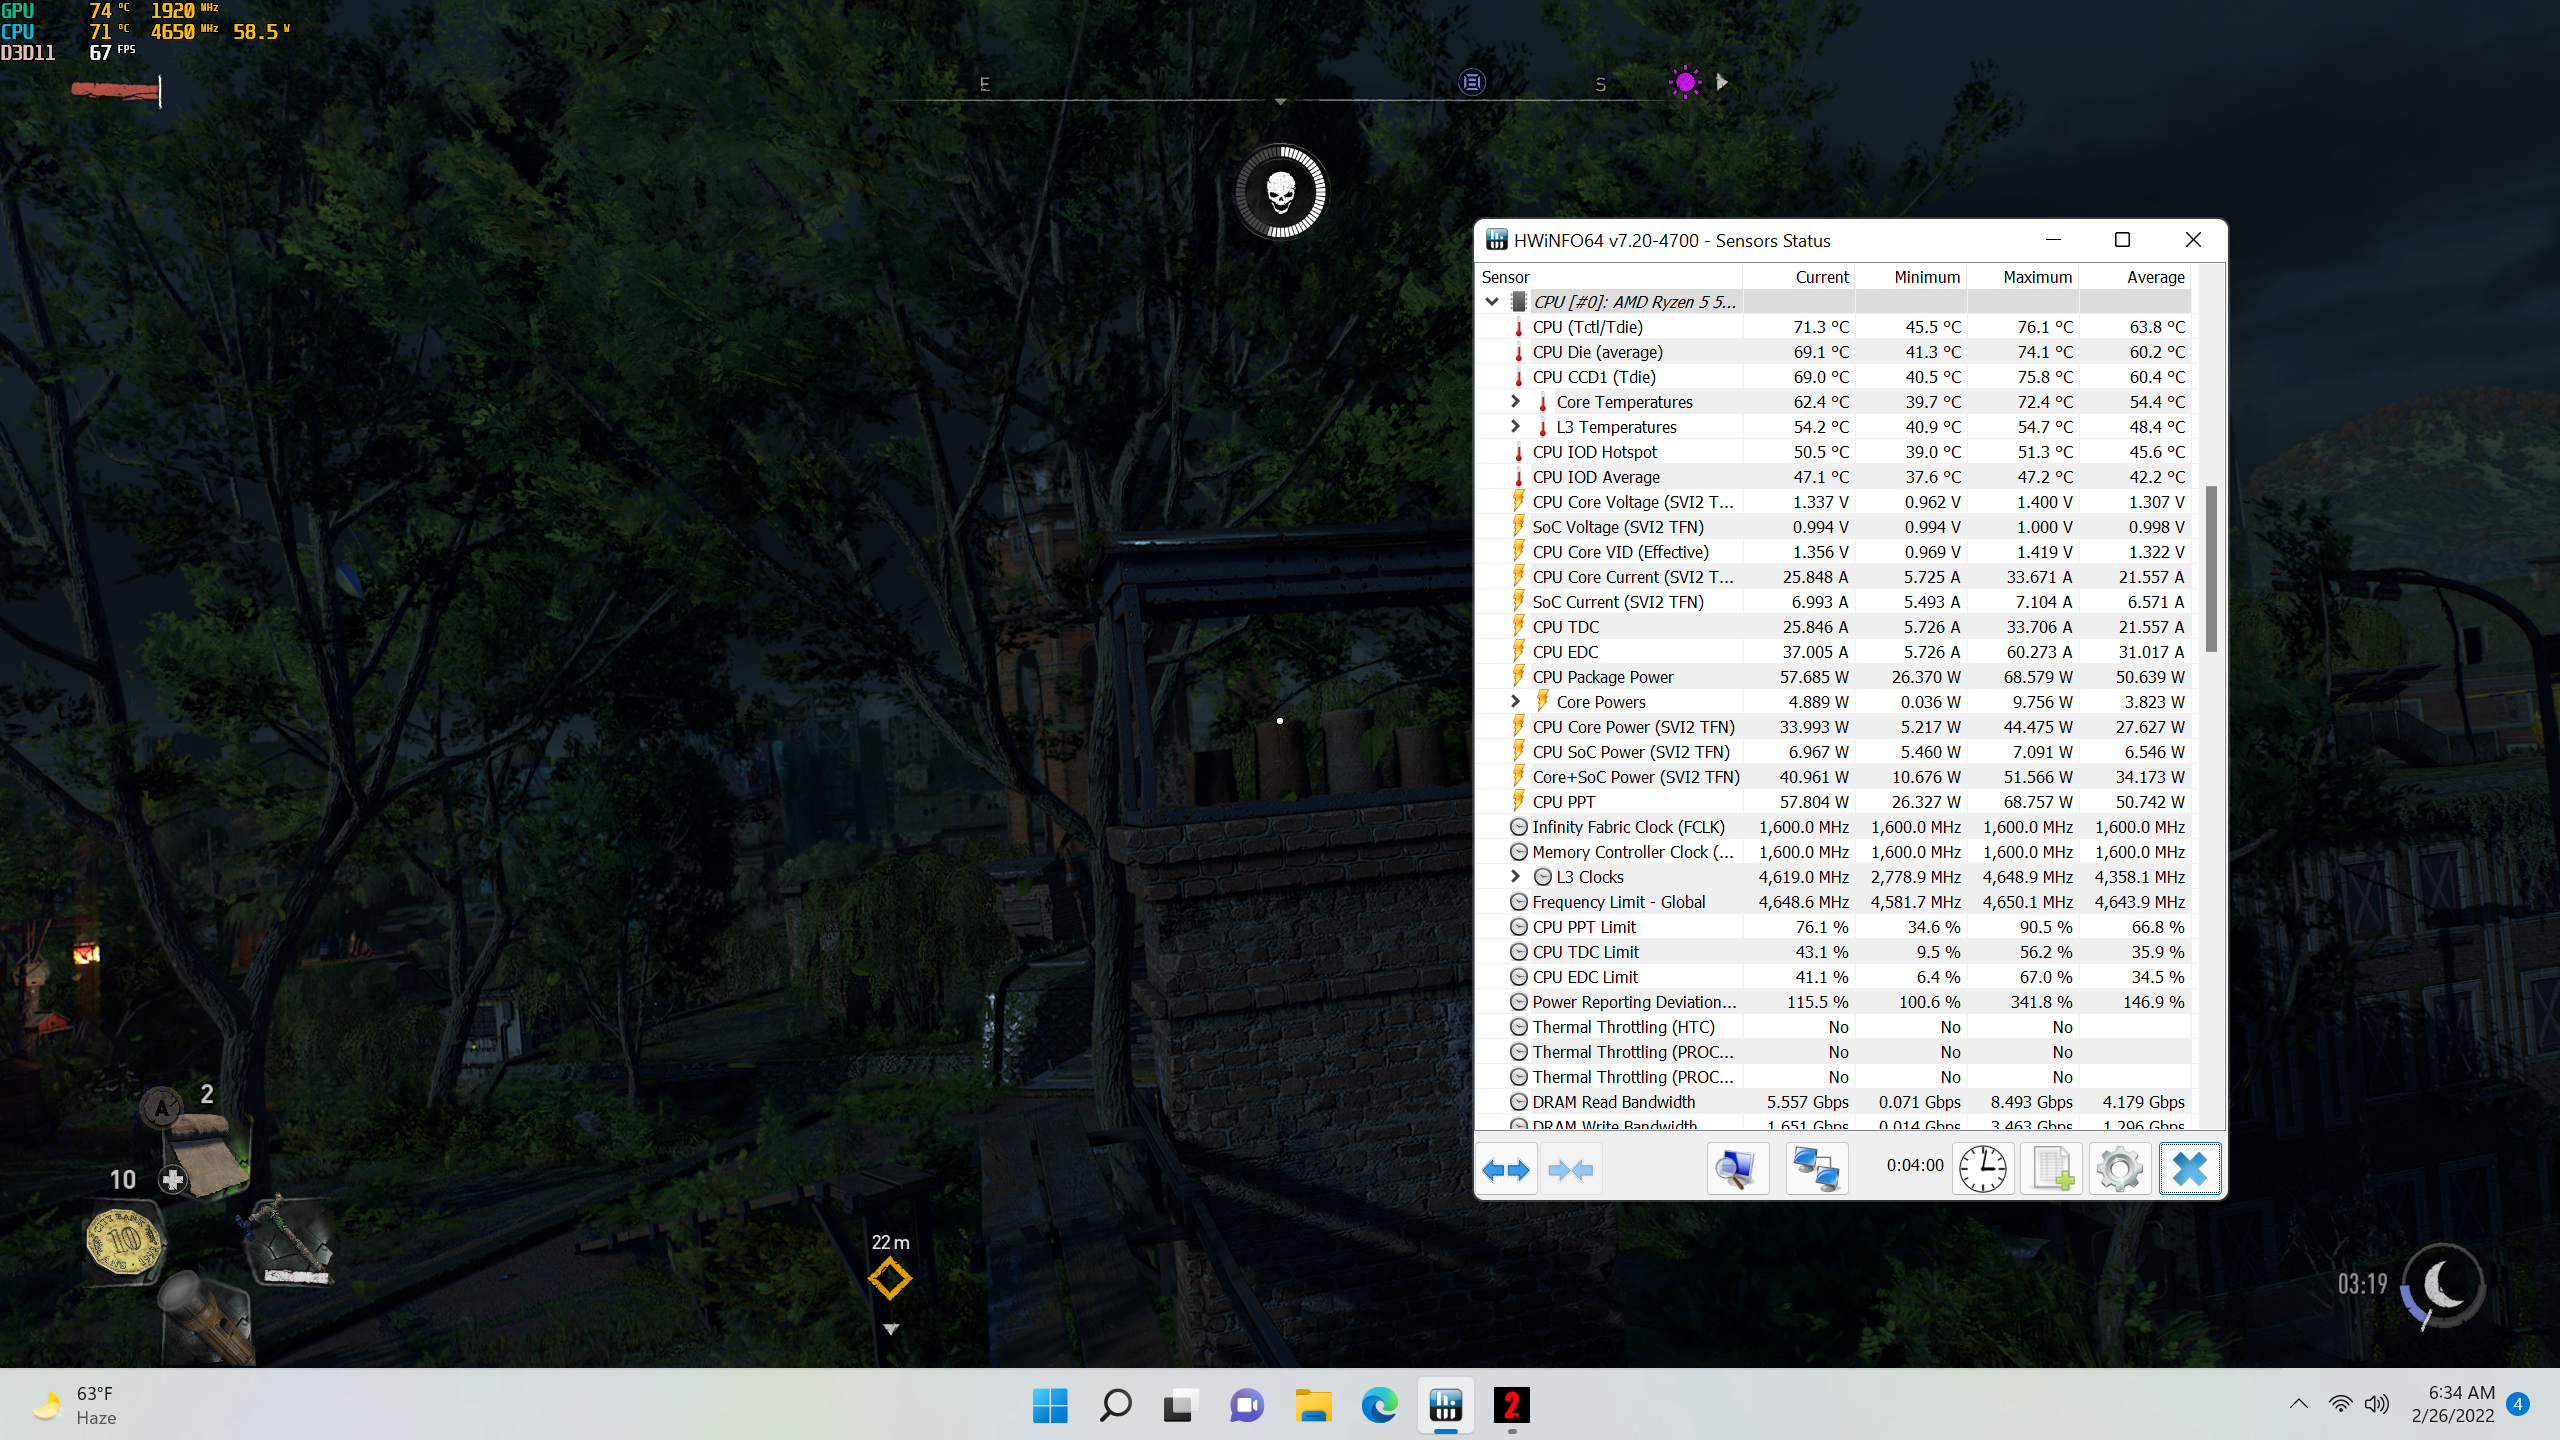Select the CPU PPT row
2560x1440 pixels.
(1834, 802)
